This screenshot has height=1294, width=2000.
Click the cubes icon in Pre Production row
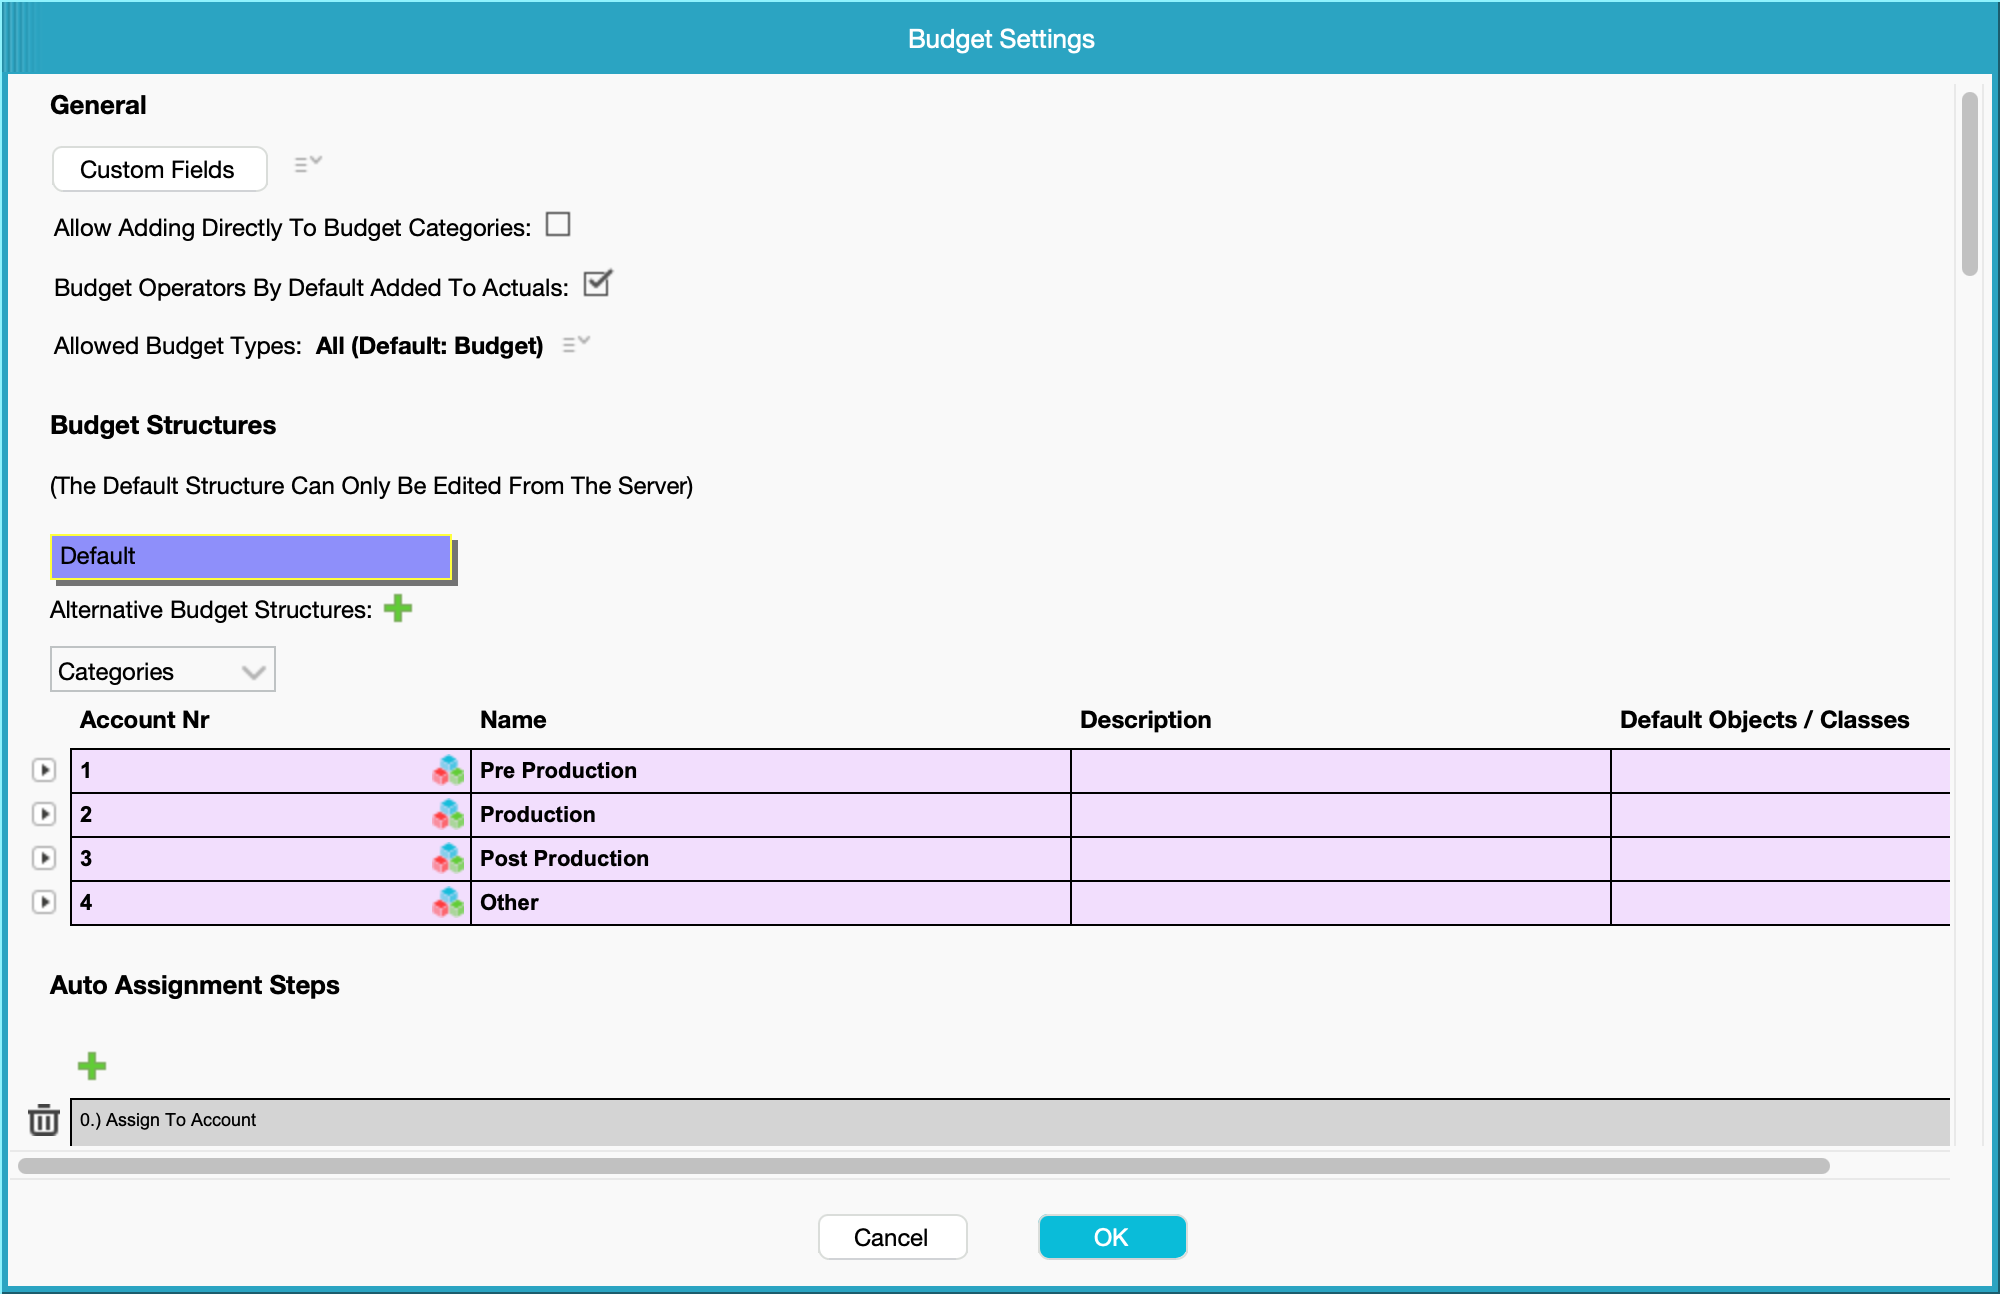click(x=448, y=770)
